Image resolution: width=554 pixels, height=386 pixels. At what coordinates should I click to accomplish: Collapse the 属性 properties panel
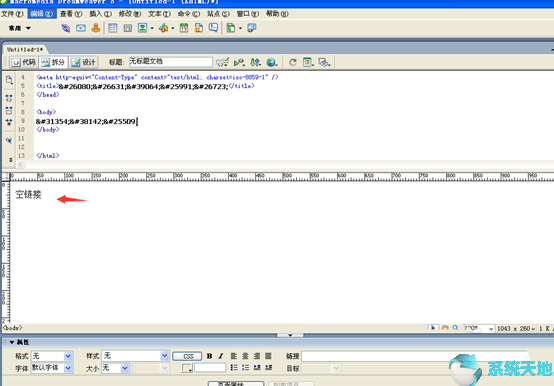click(x=12, y=342)
